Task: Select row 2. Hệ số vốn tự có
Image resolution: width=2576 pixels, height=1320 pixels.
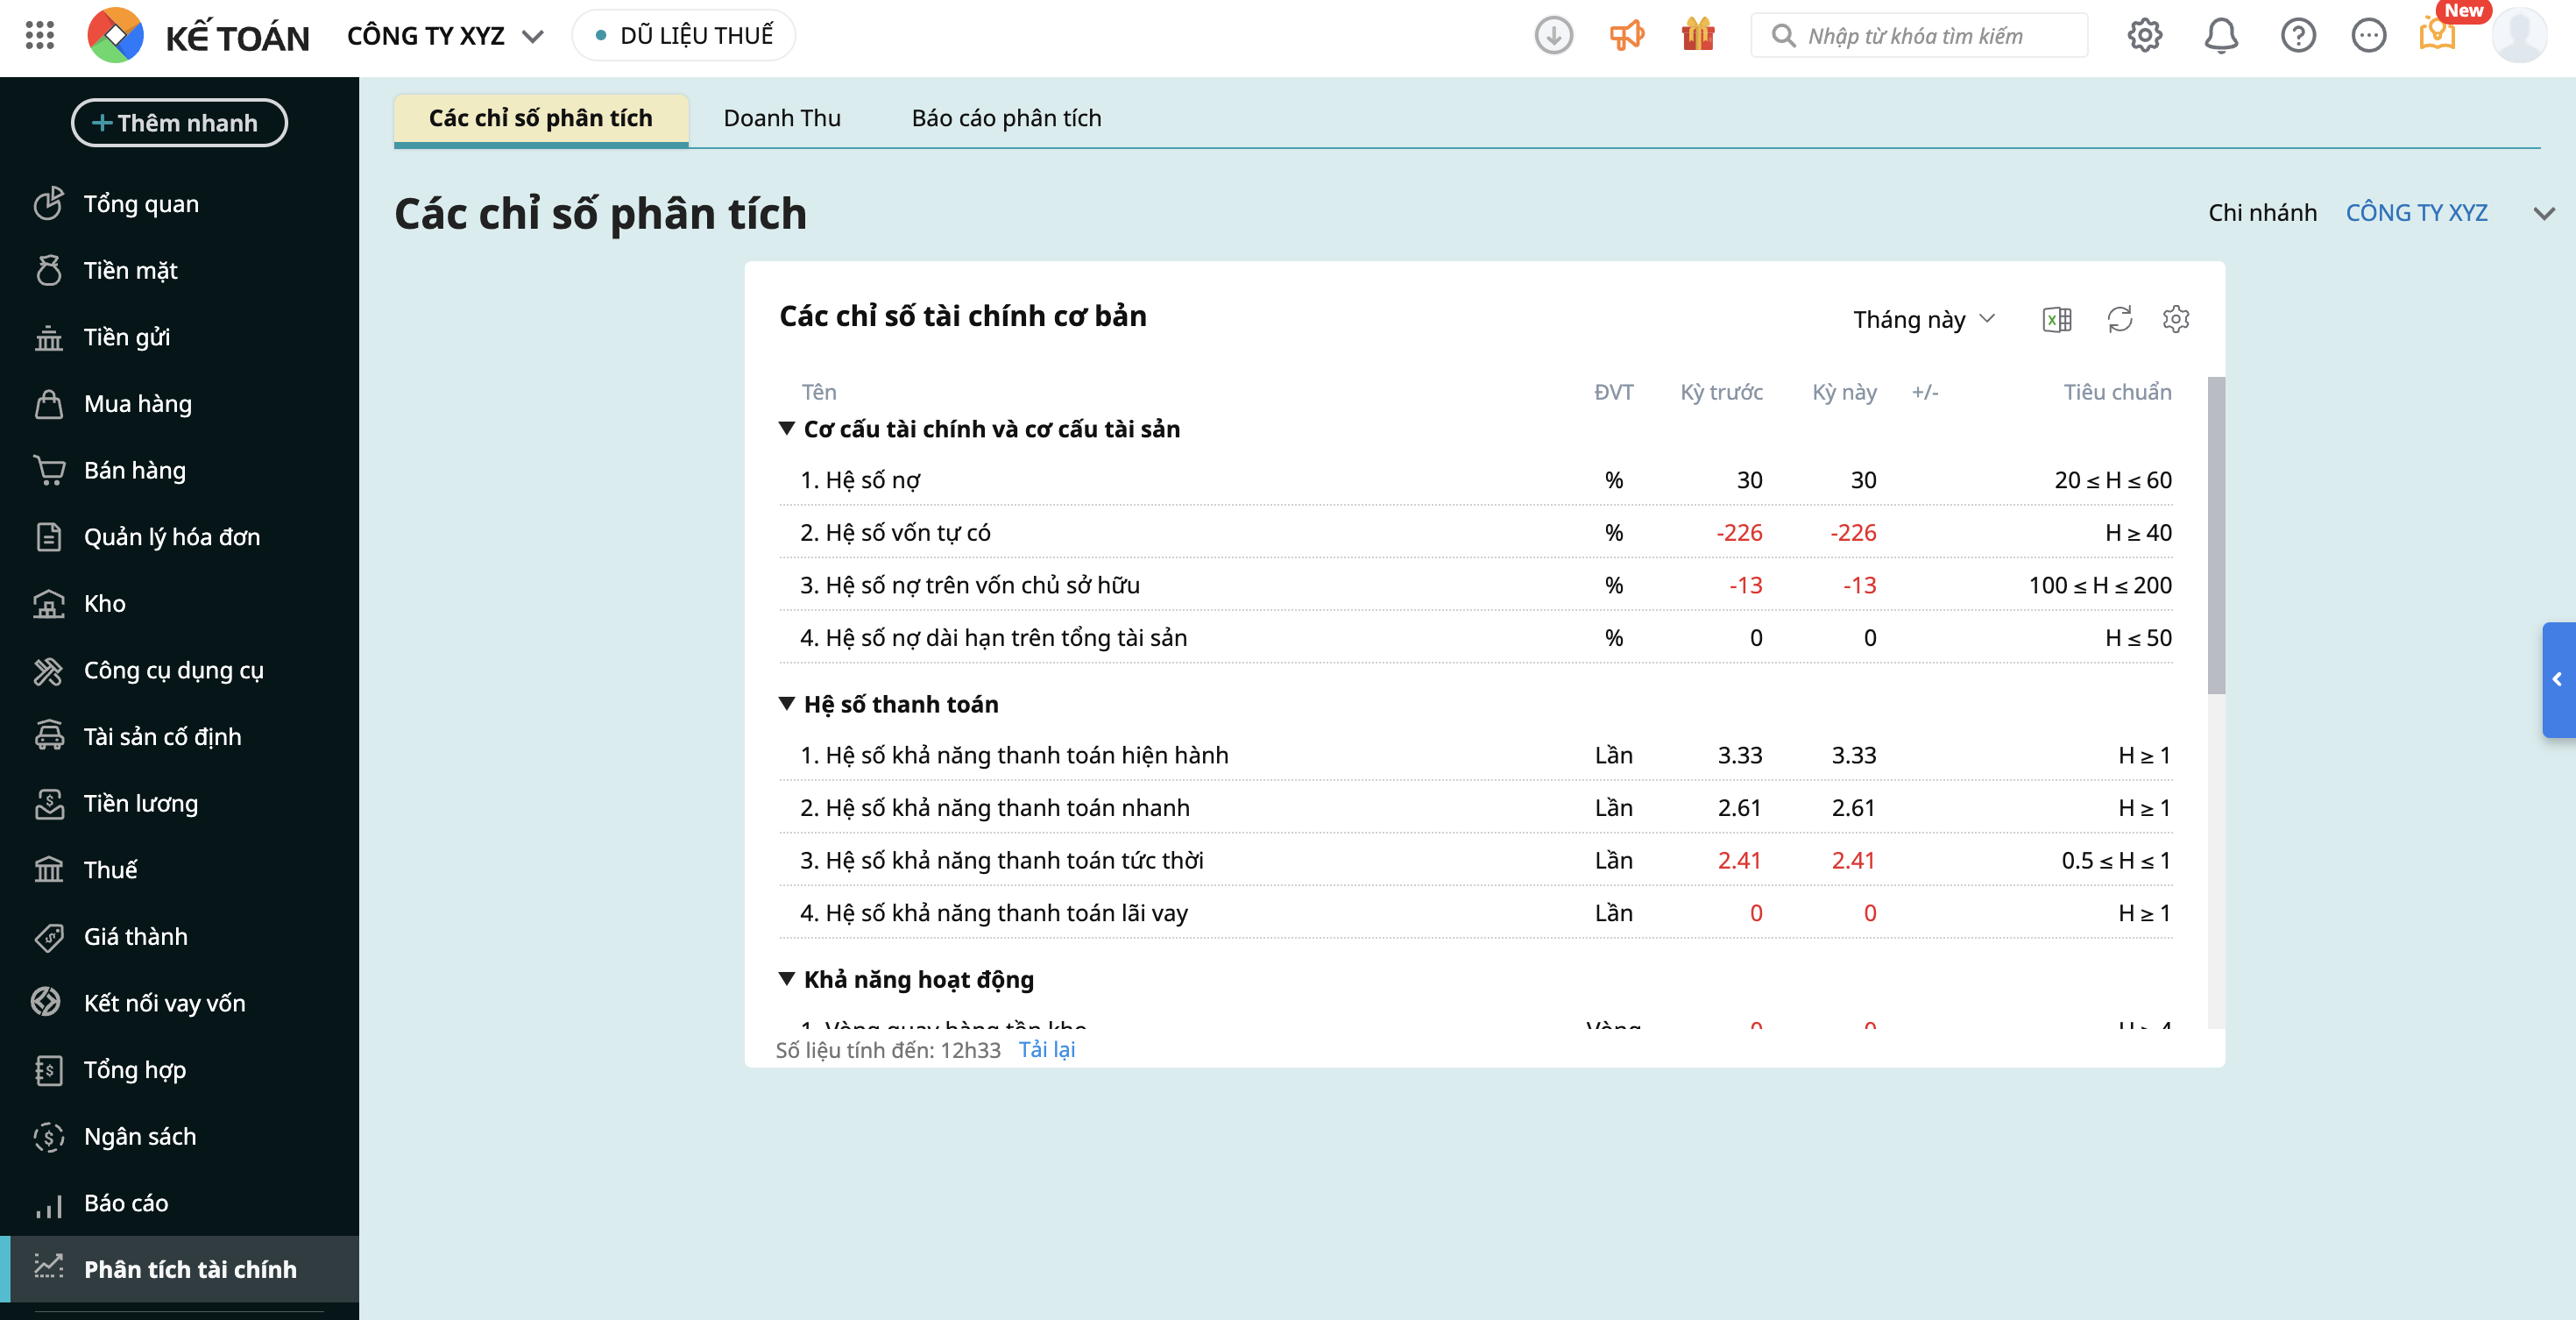Action: click(x=1476, y=533)
